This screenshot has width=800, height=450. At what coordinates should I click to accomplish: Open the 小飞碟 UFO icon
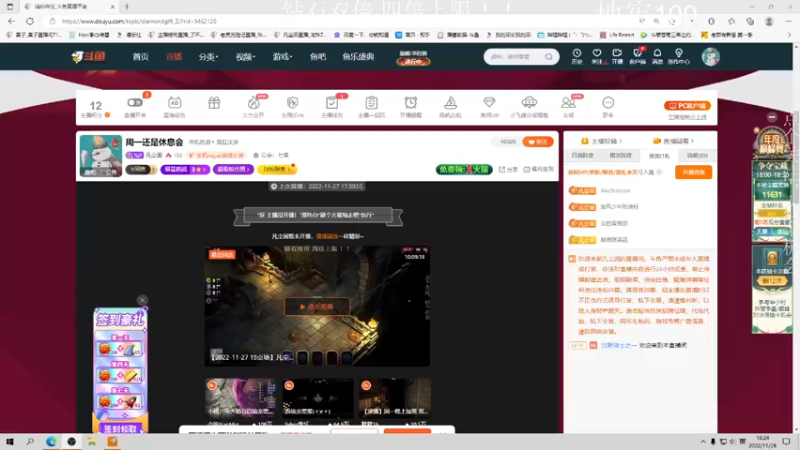point(529,106)
